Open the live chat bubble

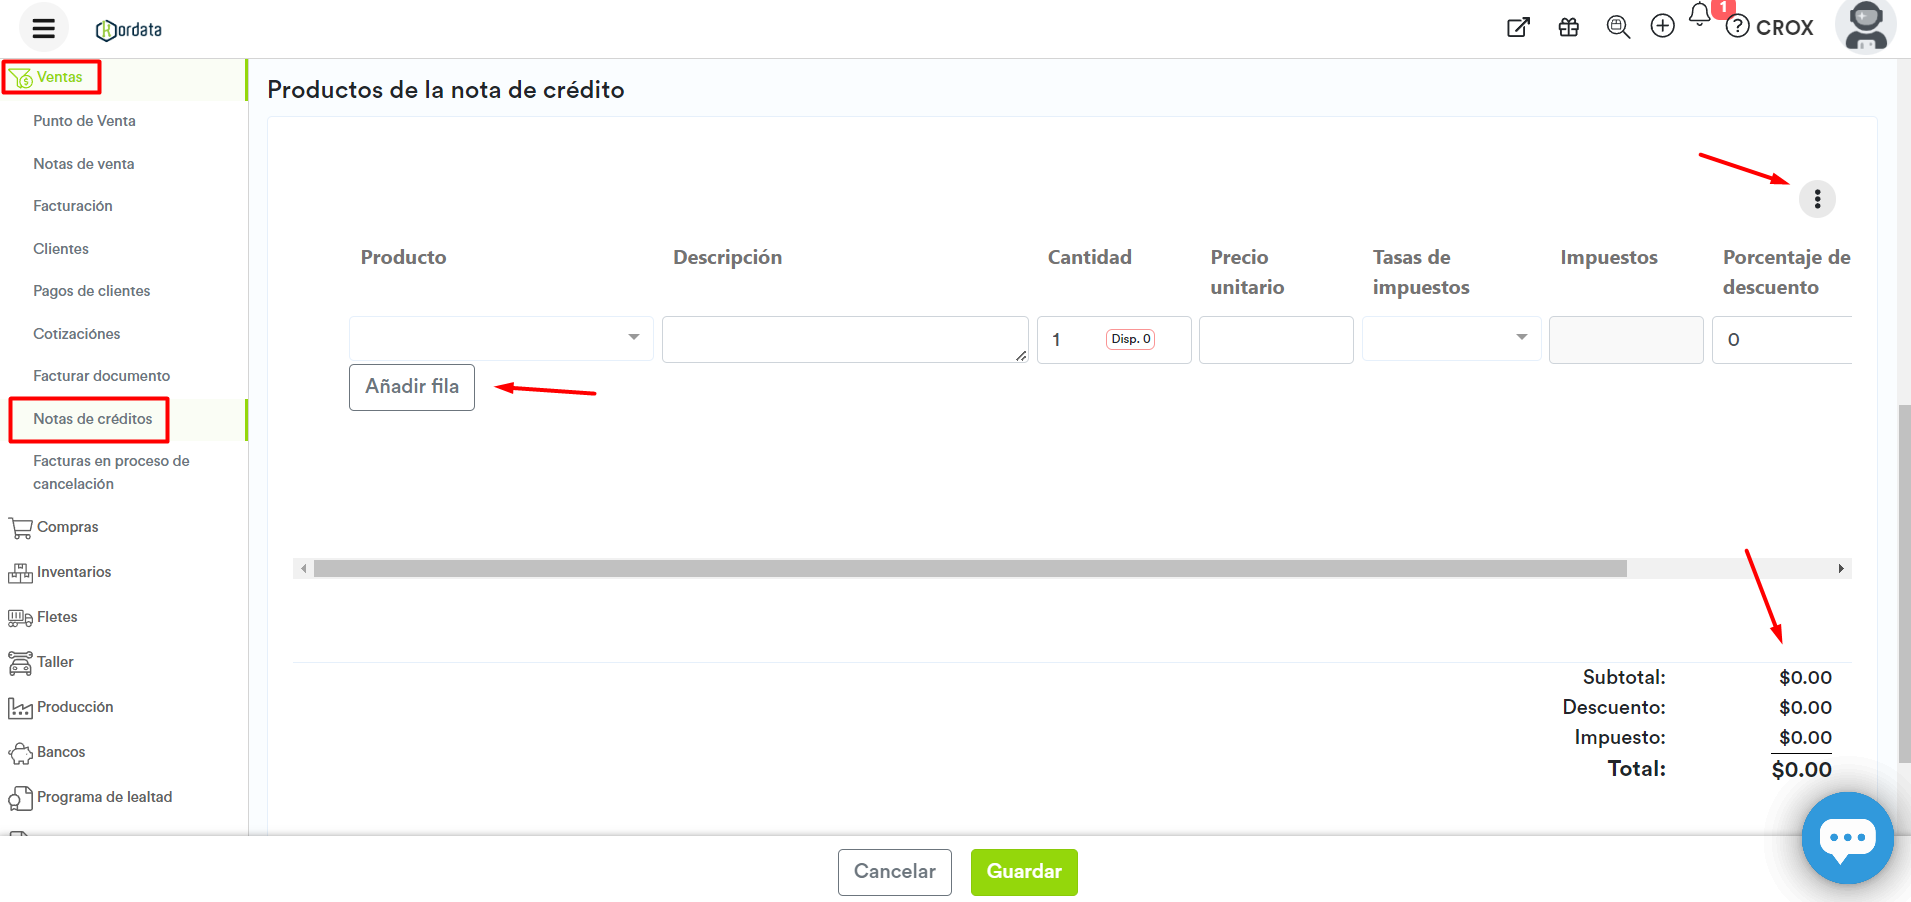coord(1846,838)
